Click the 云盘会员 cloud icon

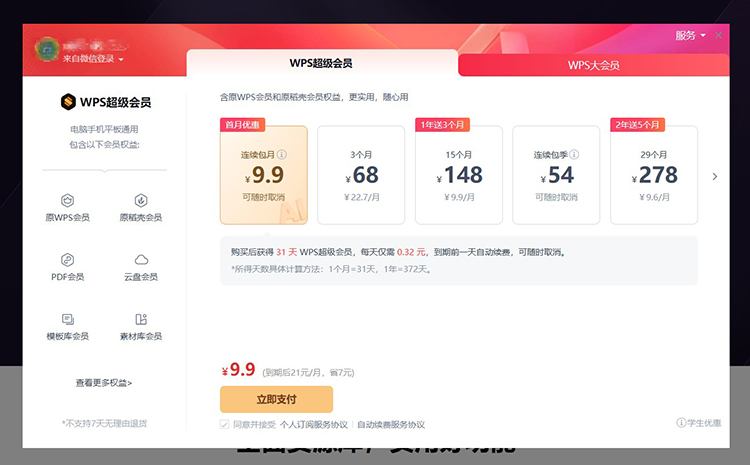coord(141,260)
